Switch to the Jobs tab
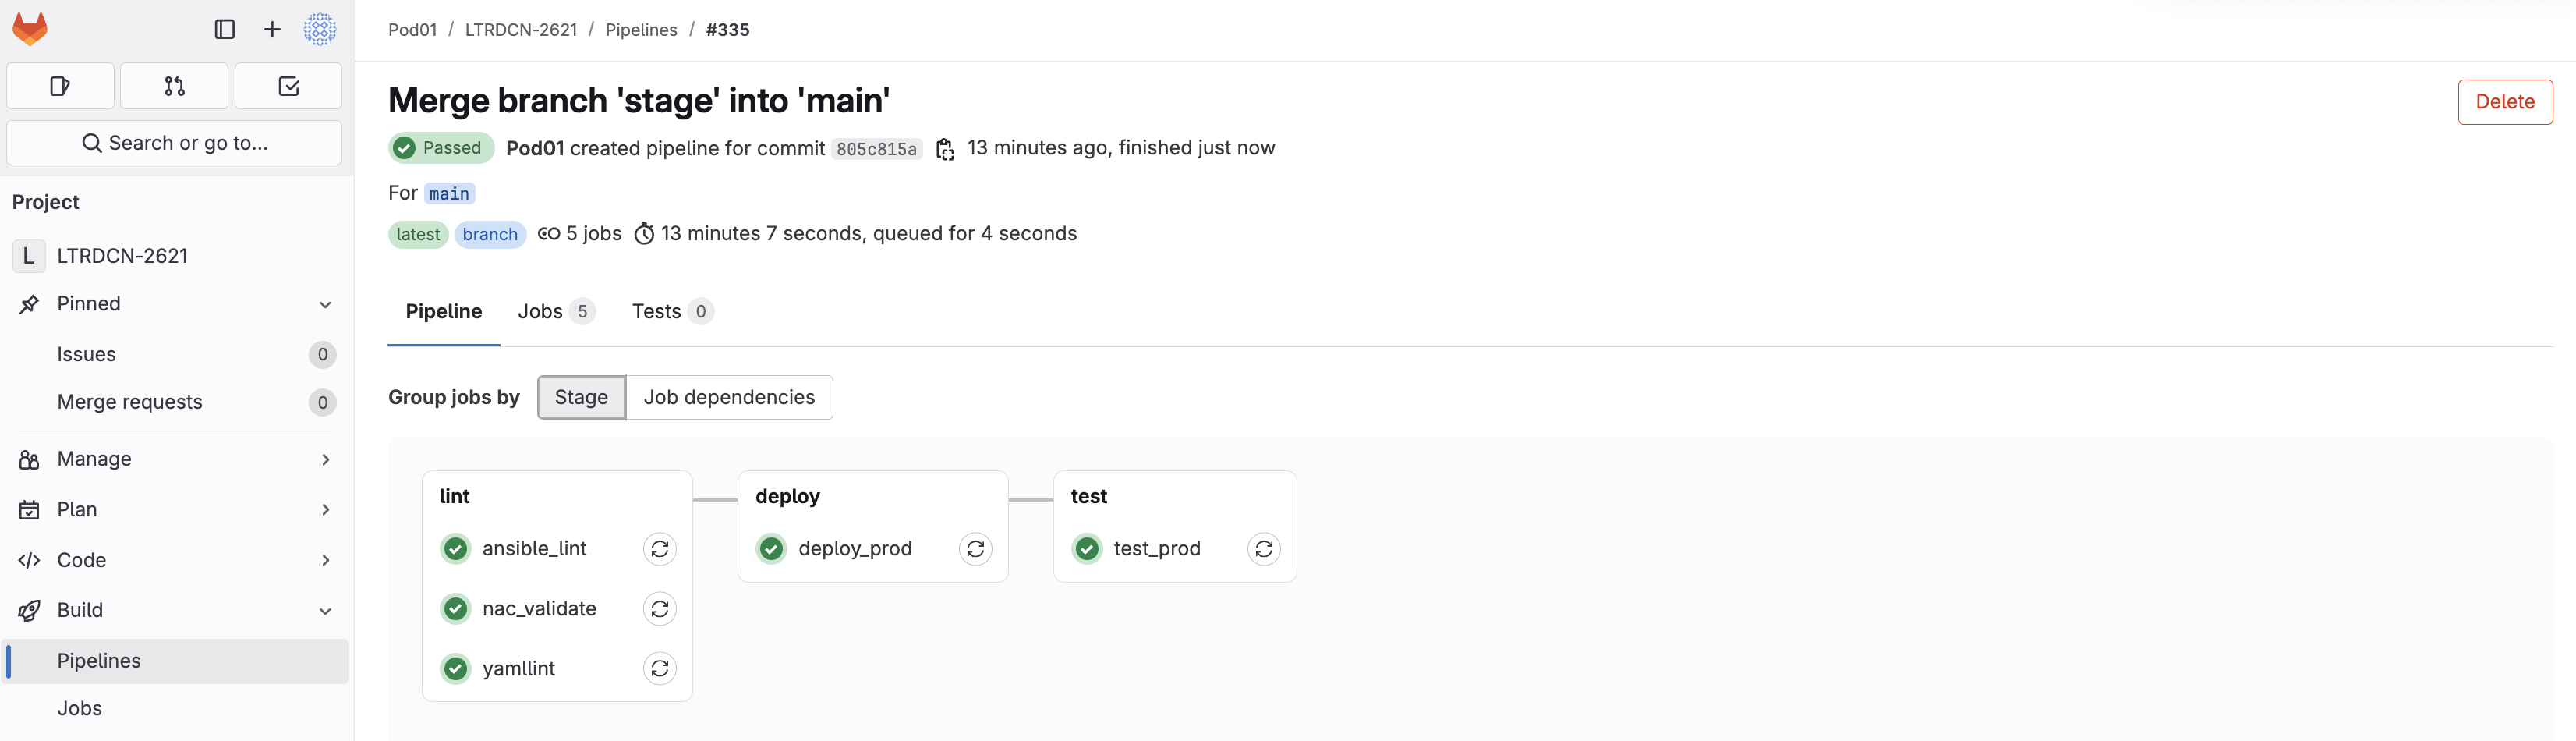The image size is (2576, 741). point(555,312)
